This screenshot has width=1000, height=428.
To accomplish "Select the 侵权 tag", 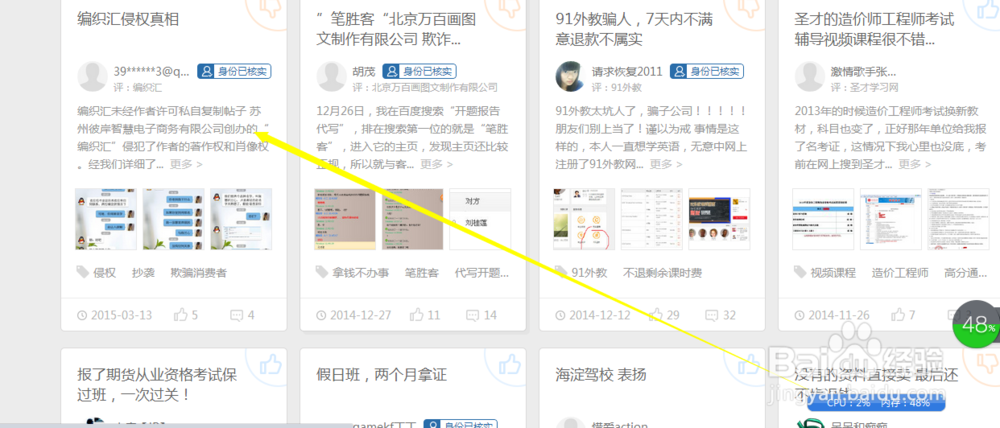I will [x=105, y=273].
